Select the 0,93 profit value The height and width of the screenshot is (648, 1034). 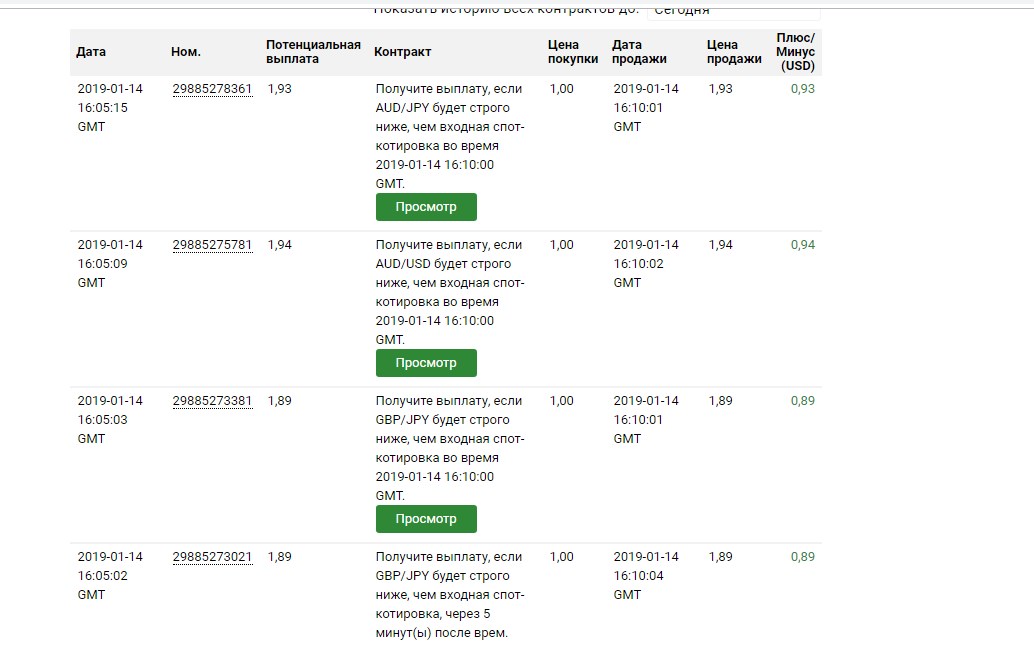[x=803, y=89]
